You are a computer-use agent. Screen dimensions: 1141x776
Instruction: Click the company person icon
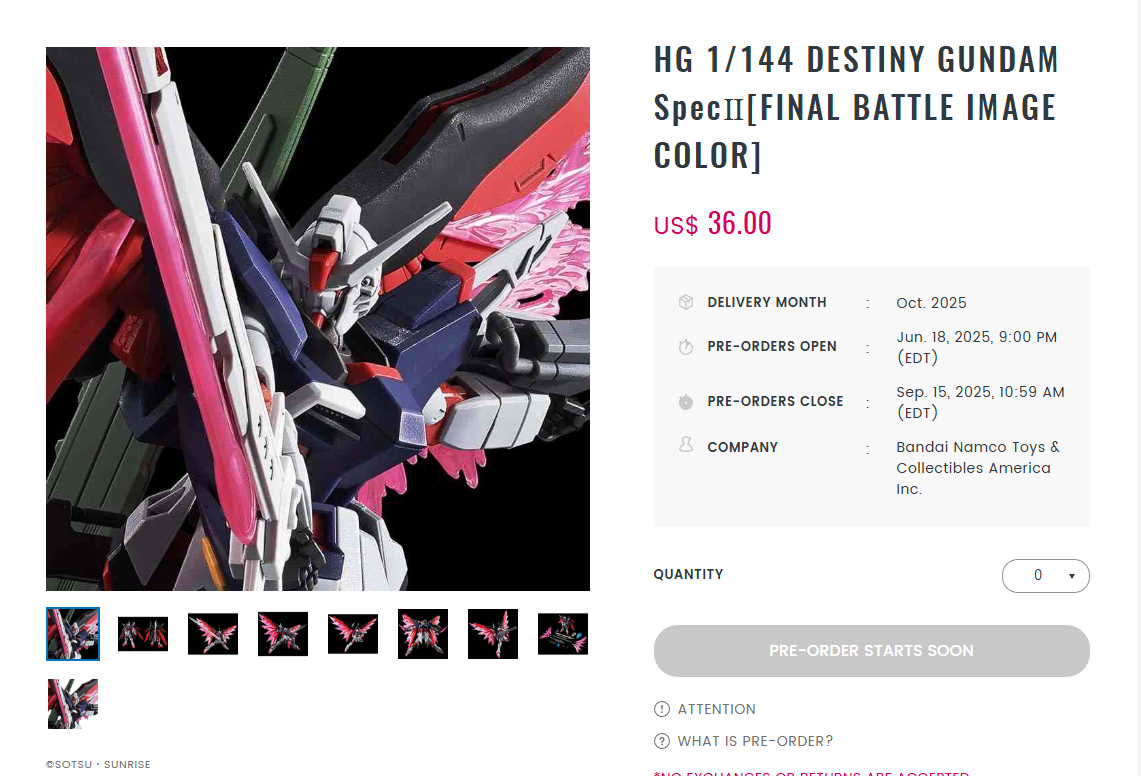[x=685, y=445]
